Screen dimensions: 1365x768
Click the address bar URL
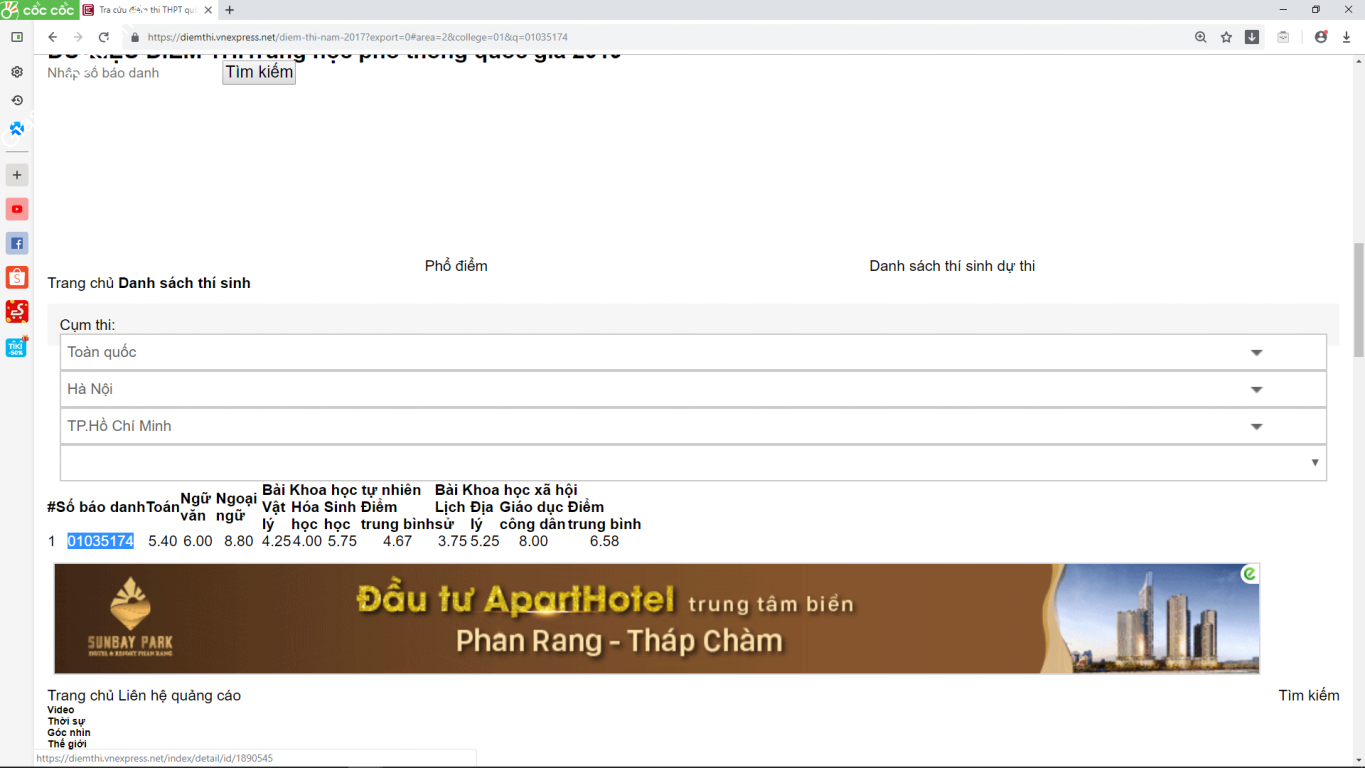tap(357, 37)
